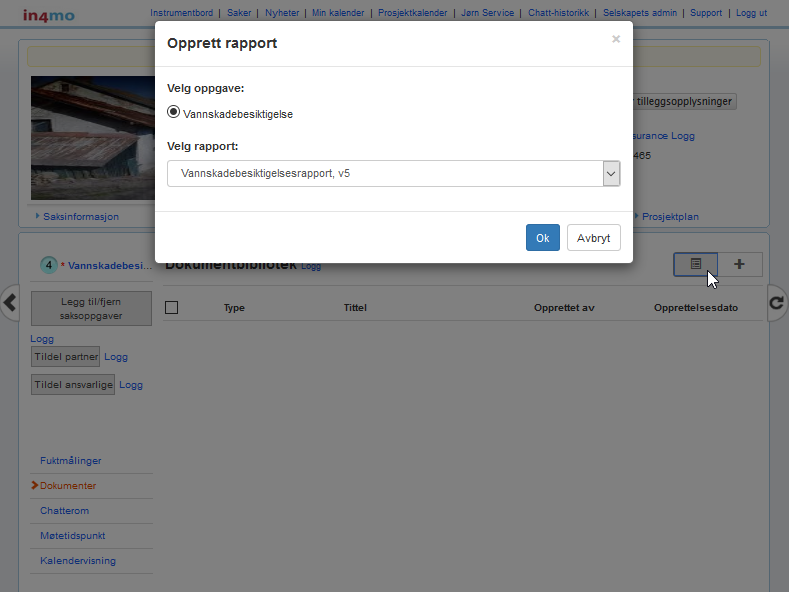Click the Logg ut link
This screenshot has width=789, height=592.
751,13
